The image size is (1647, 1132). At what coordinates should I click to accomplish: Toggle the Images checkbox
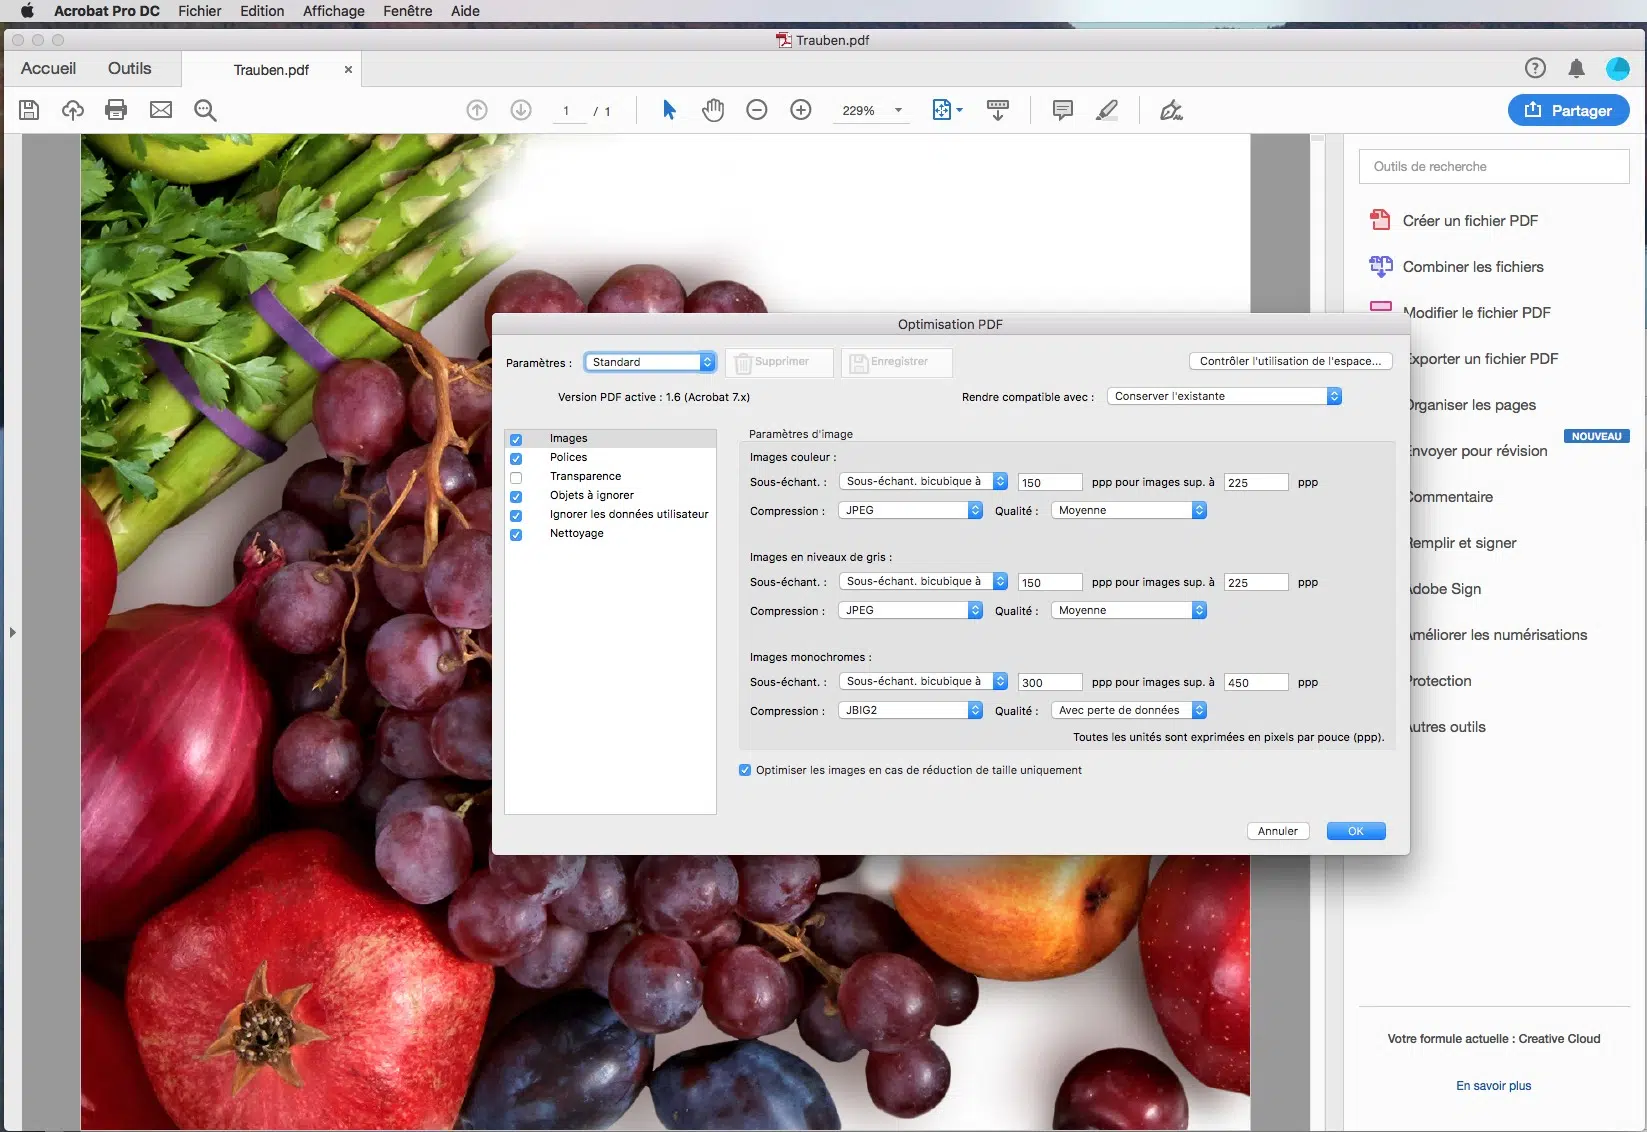[x=516, y=439]
